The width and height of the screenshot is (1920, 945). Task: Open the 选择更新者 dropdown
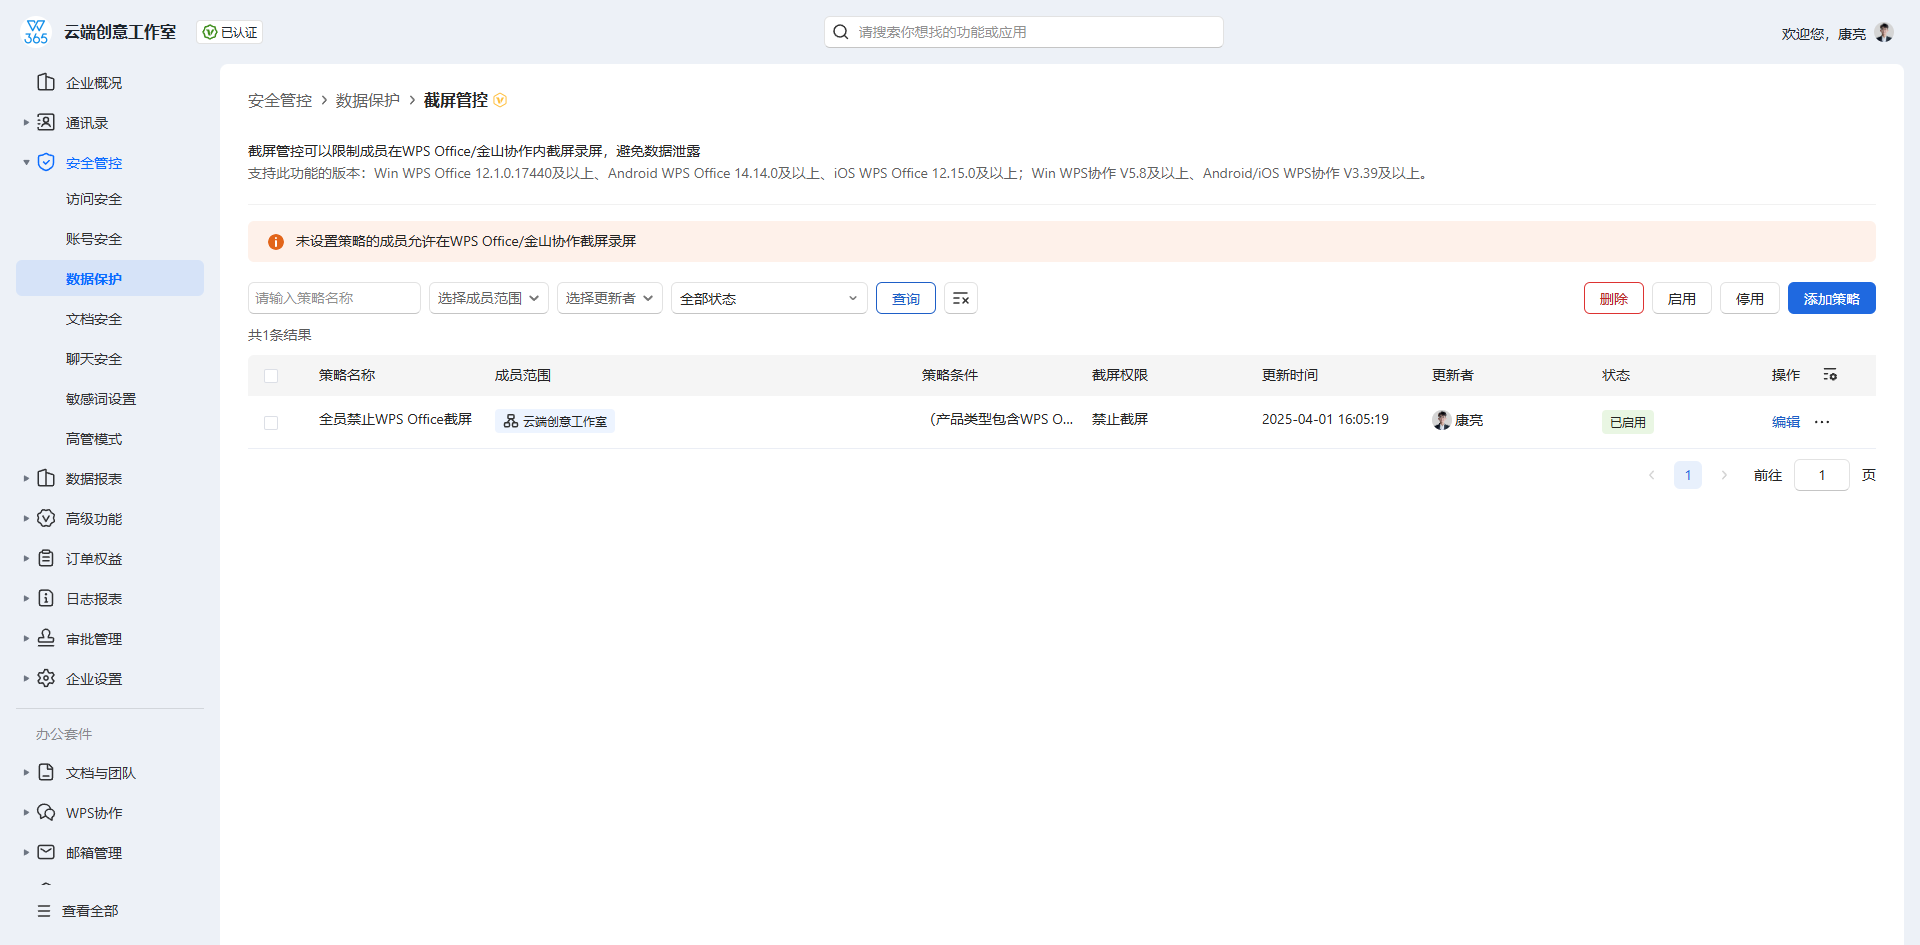609,298
